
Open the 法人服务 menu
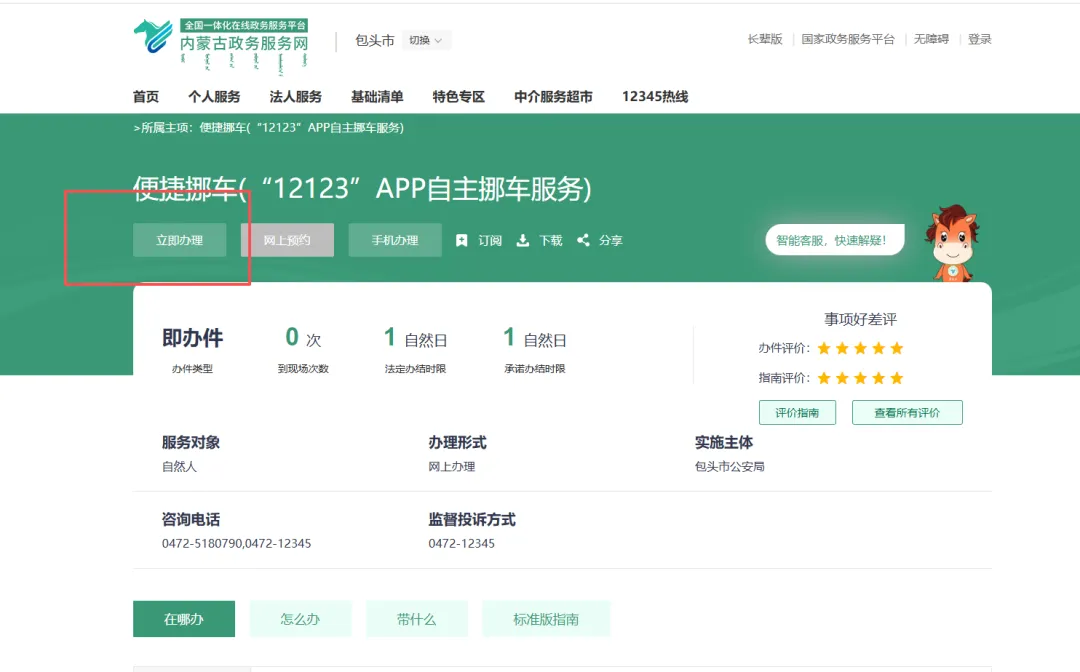point(295,96)
